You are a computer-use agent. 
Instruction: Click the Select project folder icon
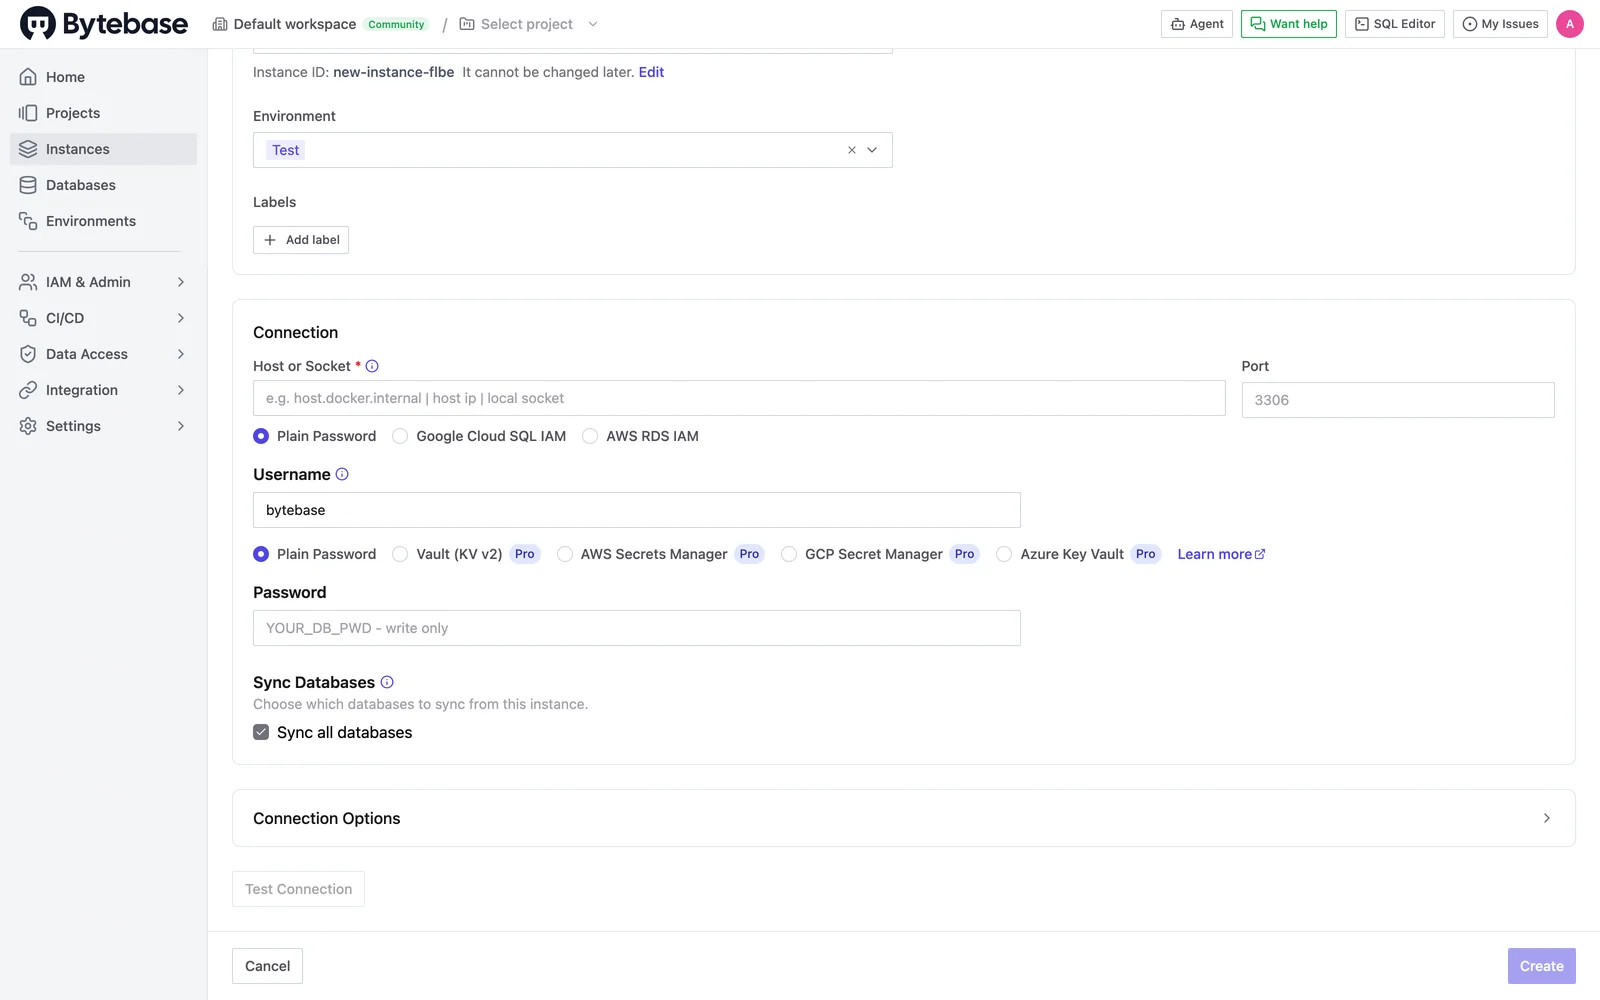(467, 24)
